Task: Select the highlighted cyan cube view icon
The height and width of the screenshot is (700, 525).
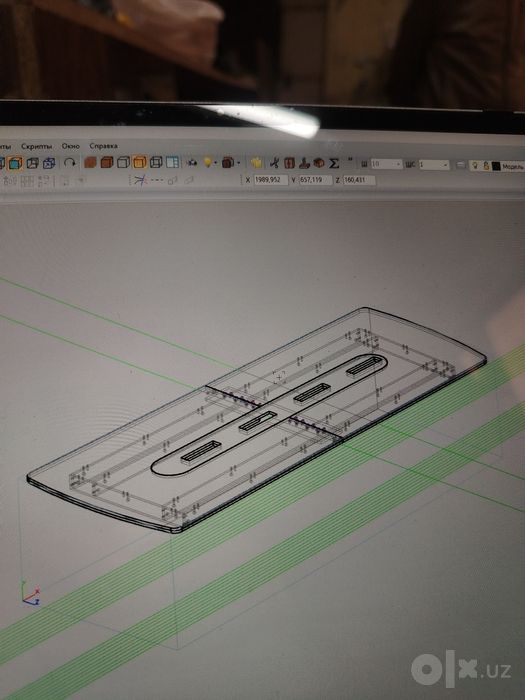Action: click(15, 163)
